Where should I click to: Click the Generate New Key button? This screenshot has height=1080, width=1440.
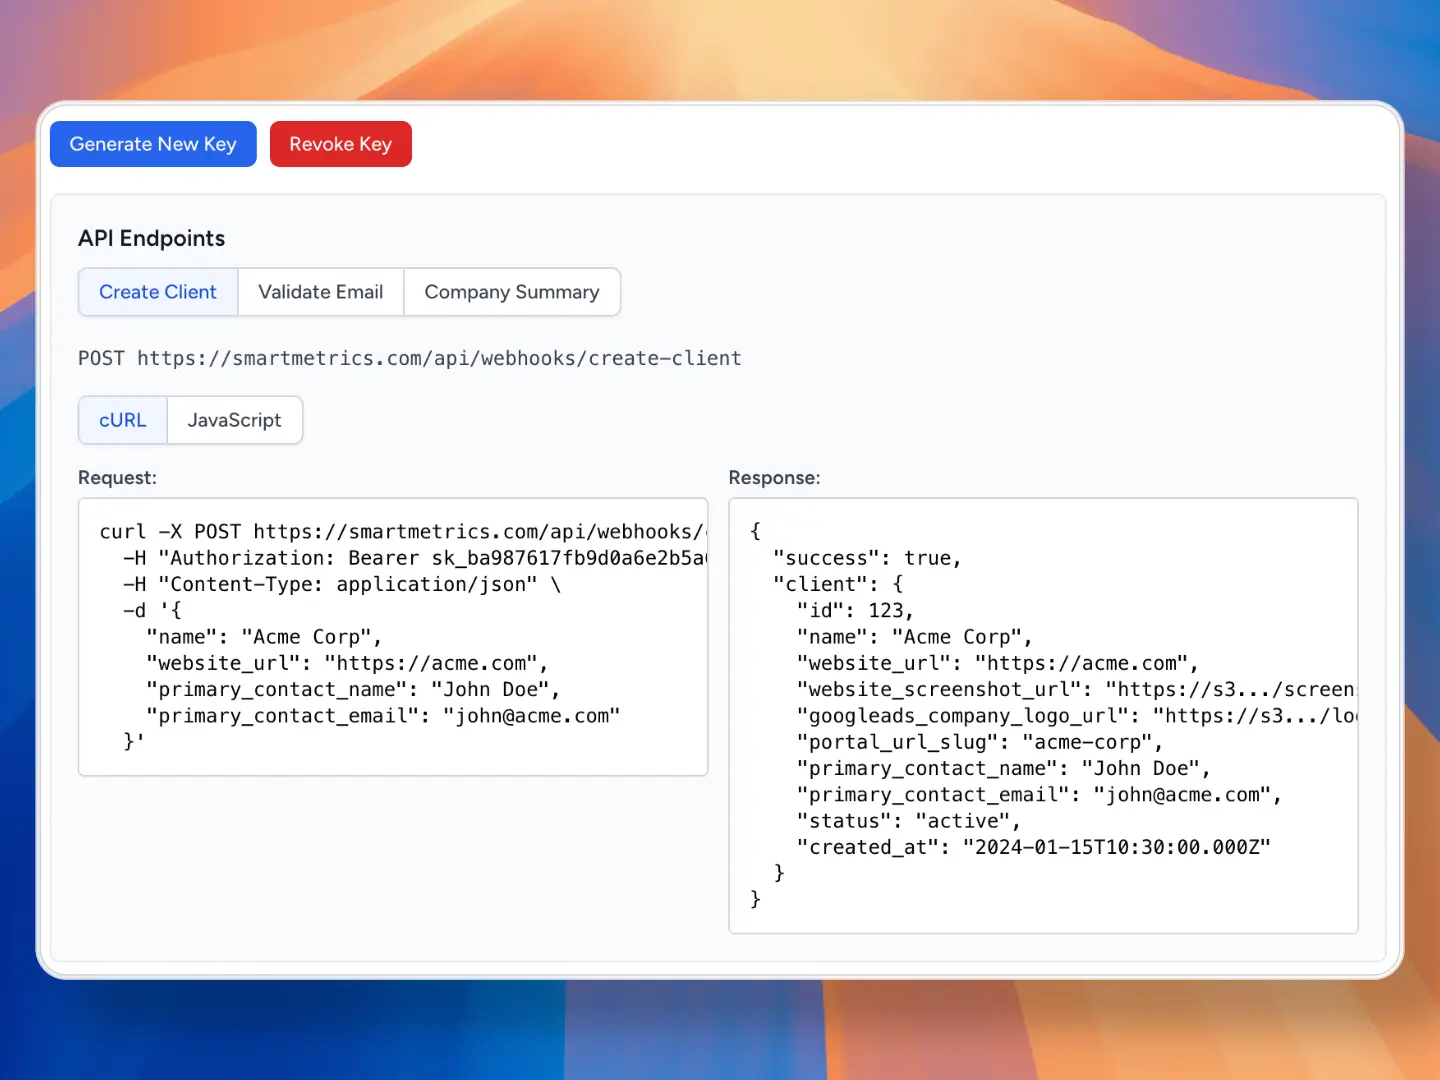[x=152, y=144]
